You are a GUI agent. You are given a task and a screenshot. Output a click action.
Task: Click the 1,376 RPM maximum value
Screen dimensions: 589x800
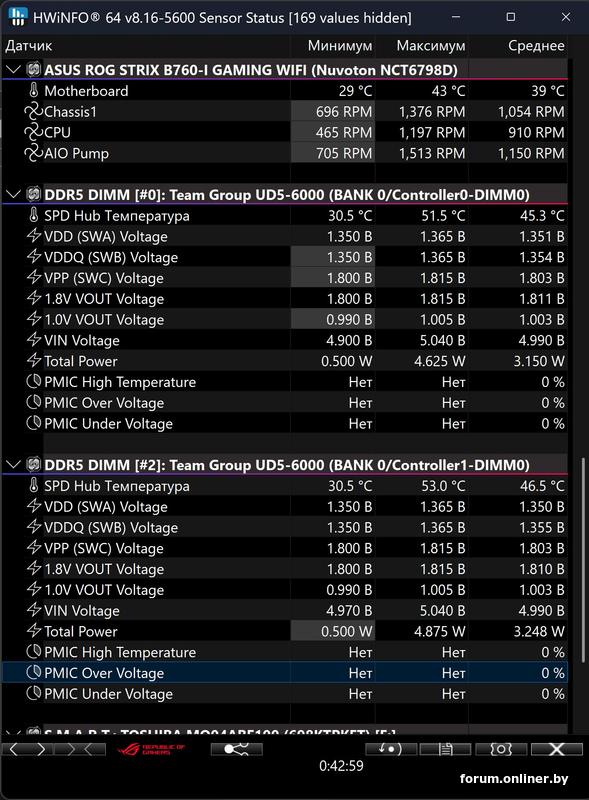coord(432,112)
